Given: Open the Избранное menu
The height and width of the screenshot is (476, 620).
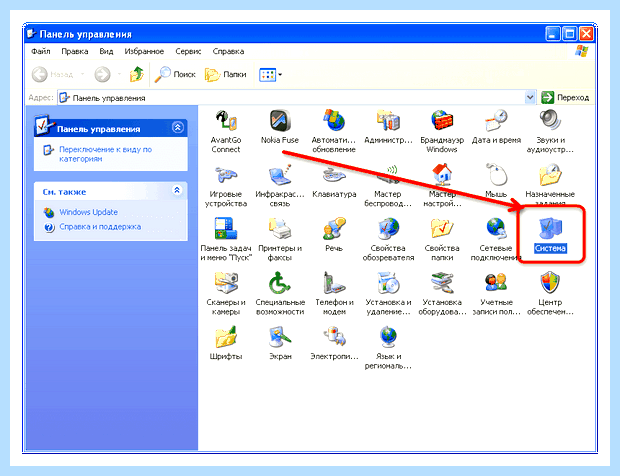Looking at the screenshot, I should click(x=144, y=51).
